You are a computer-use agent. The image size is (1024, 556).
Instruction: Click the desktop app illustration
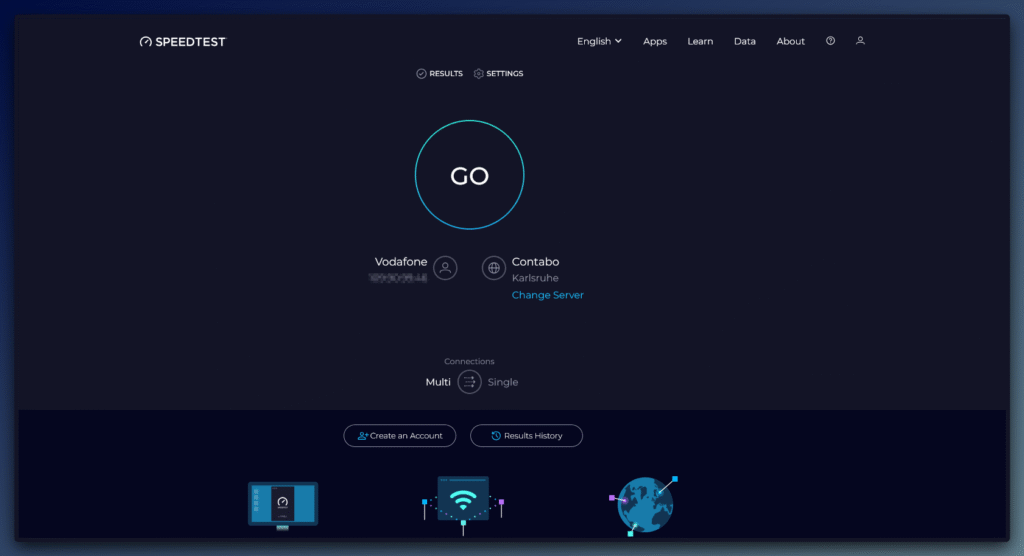point(282,504)
